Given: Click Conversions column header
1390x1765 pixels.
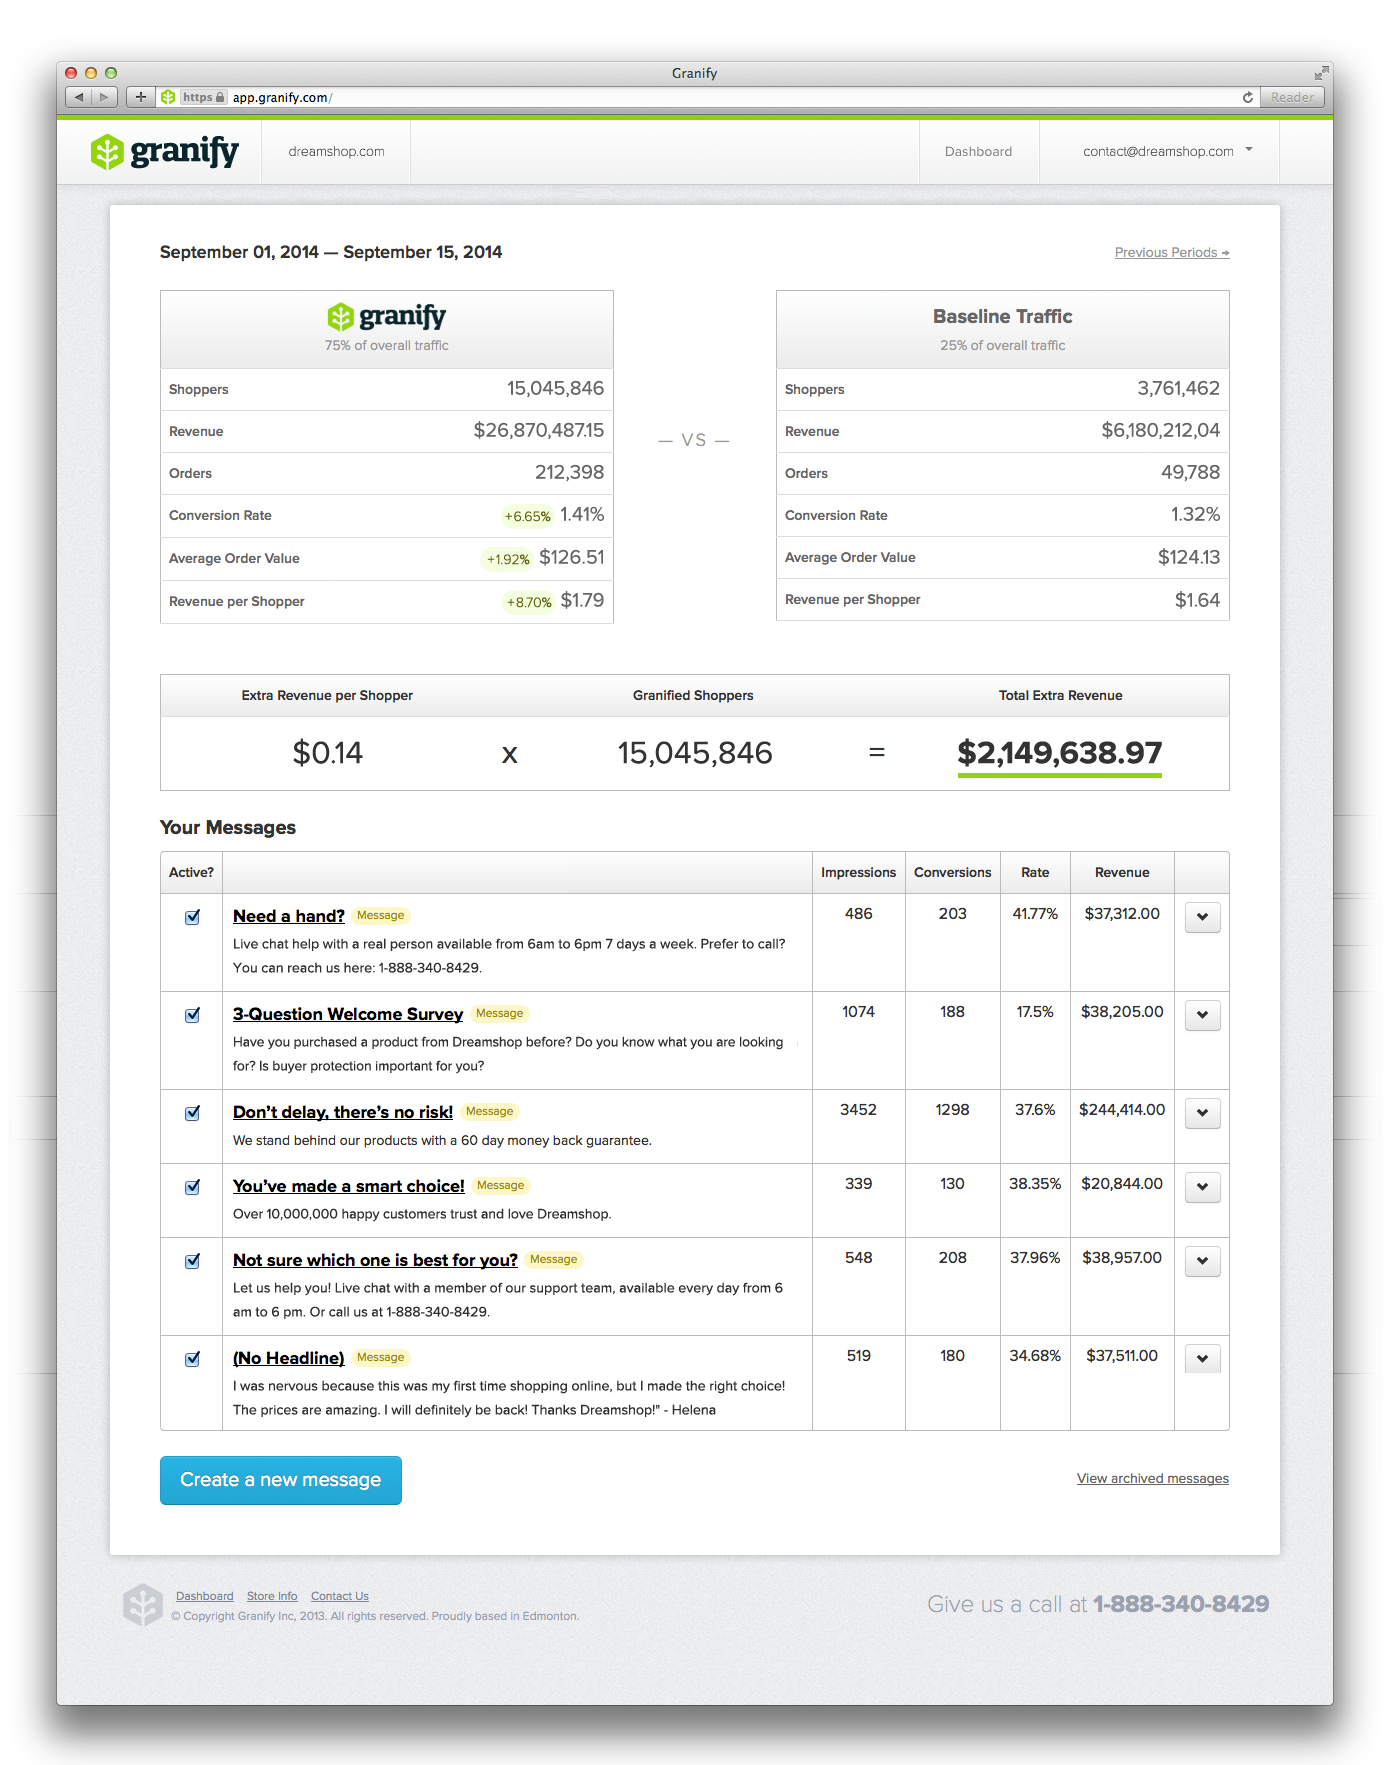Looking at the screenshot, I should tap(953, 873).
